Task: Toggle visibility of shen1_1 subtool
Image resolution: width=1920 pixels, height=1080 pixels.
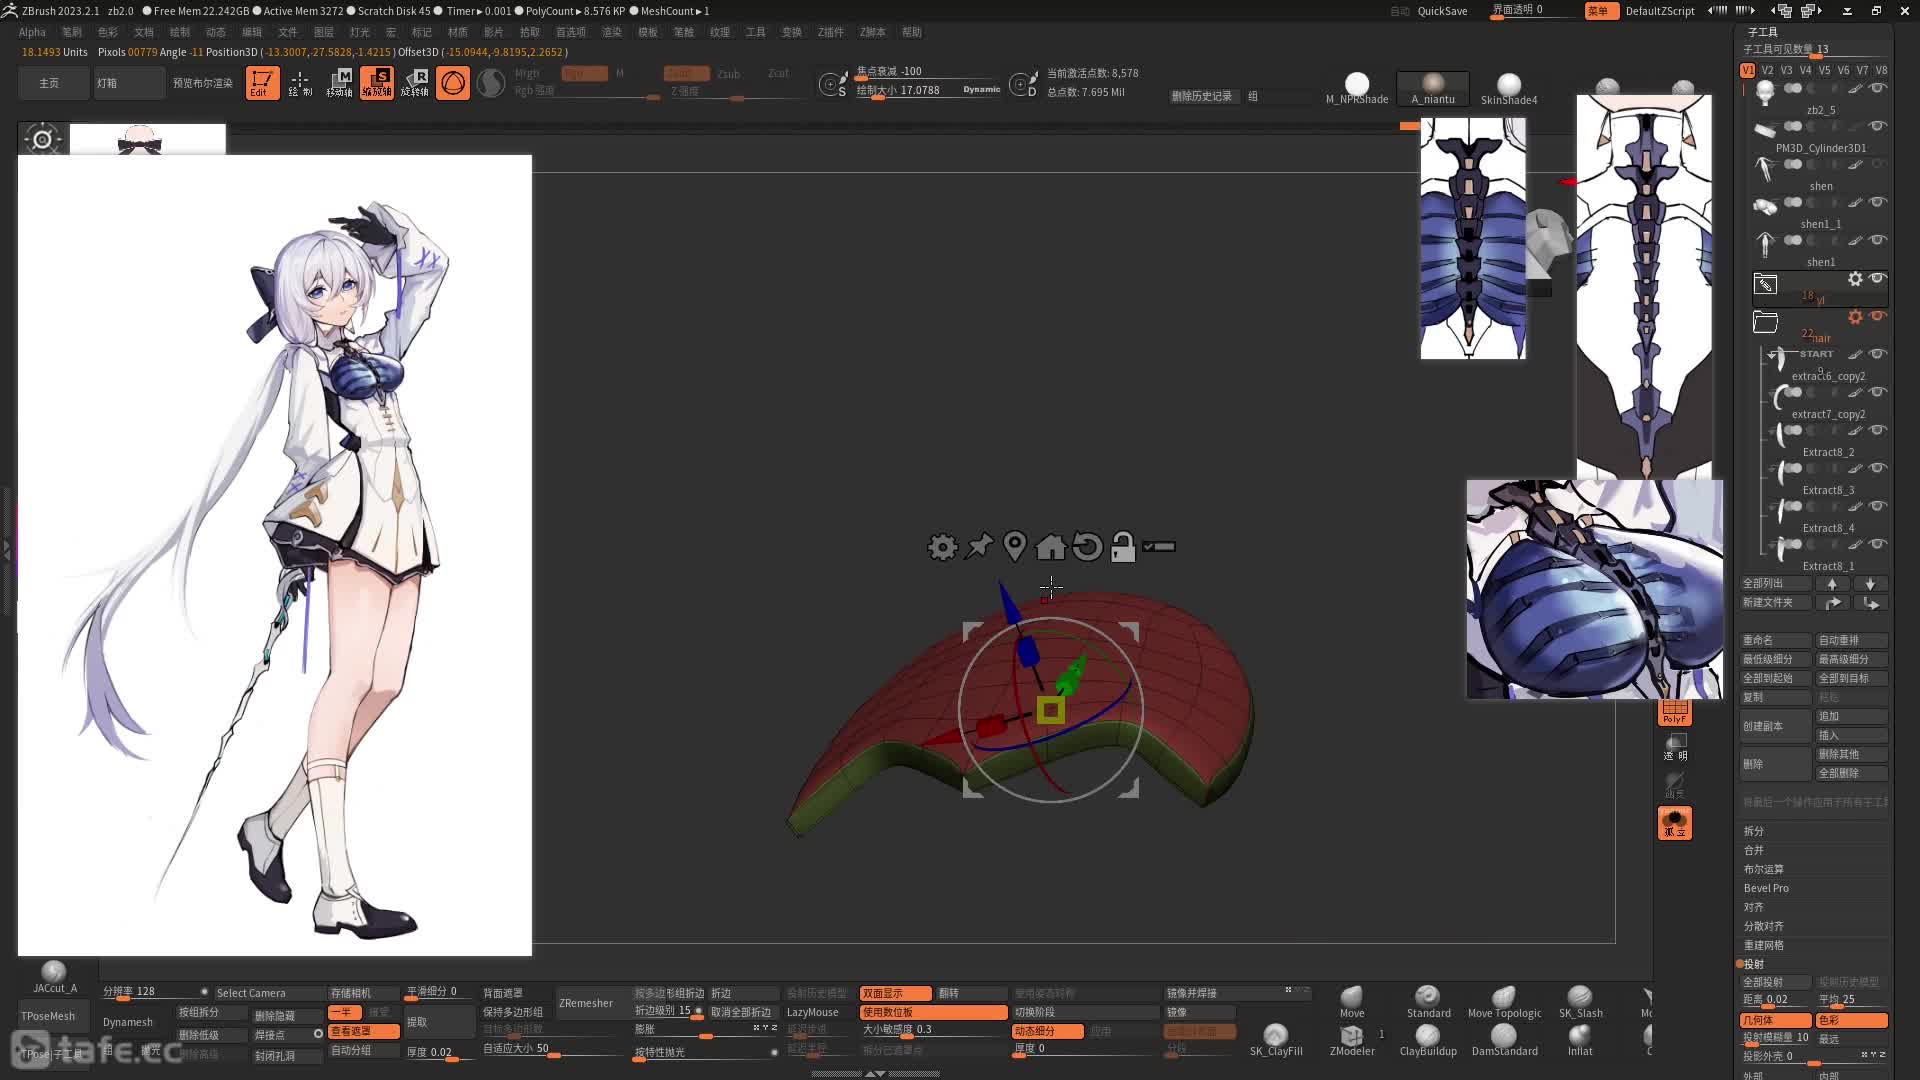Action: click(1878, 202)
